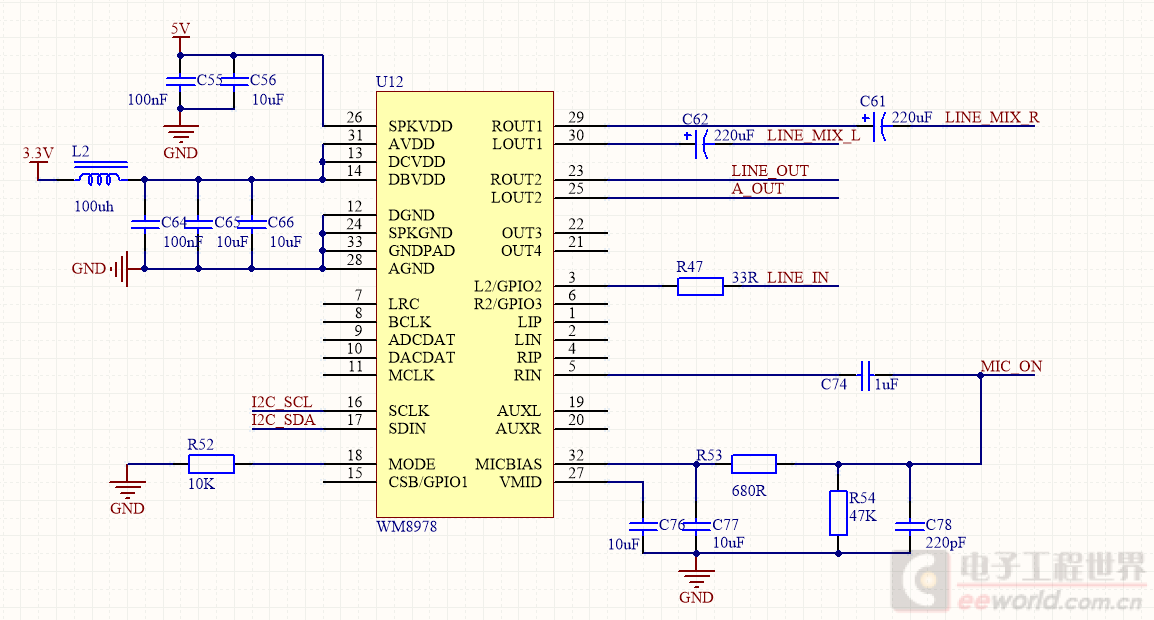Click the SPKVDD pin name
The height and width of the screenshot is (620, 1154).
point(420,127)
